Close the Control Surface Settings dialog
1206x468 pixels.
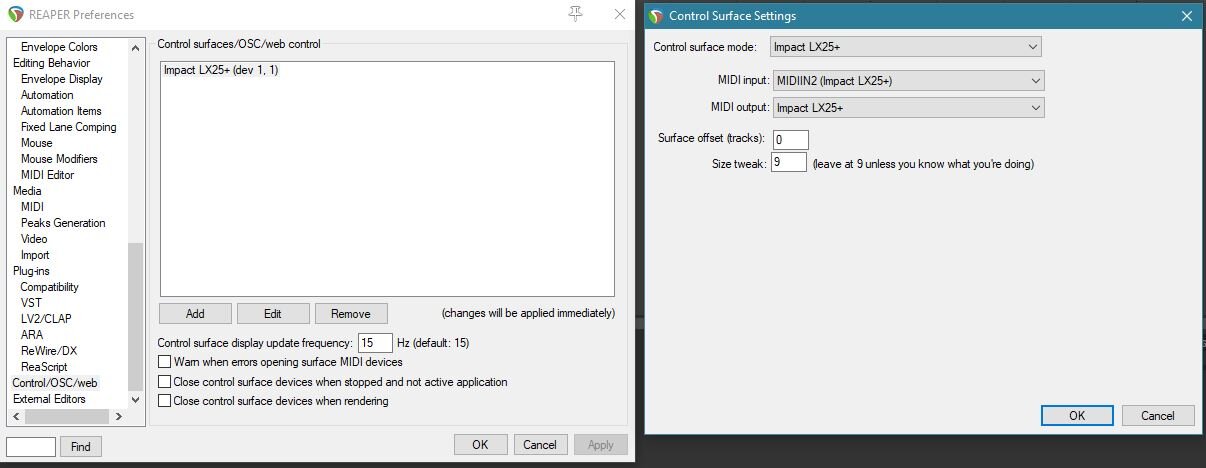(1187, 16)
